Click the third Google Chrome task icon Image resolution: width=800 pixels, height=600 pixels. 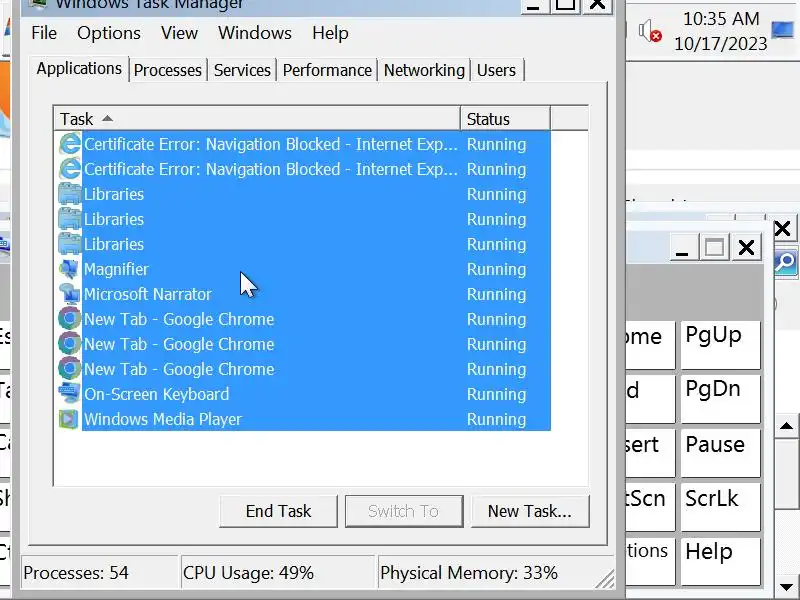[x=70, y=369]
